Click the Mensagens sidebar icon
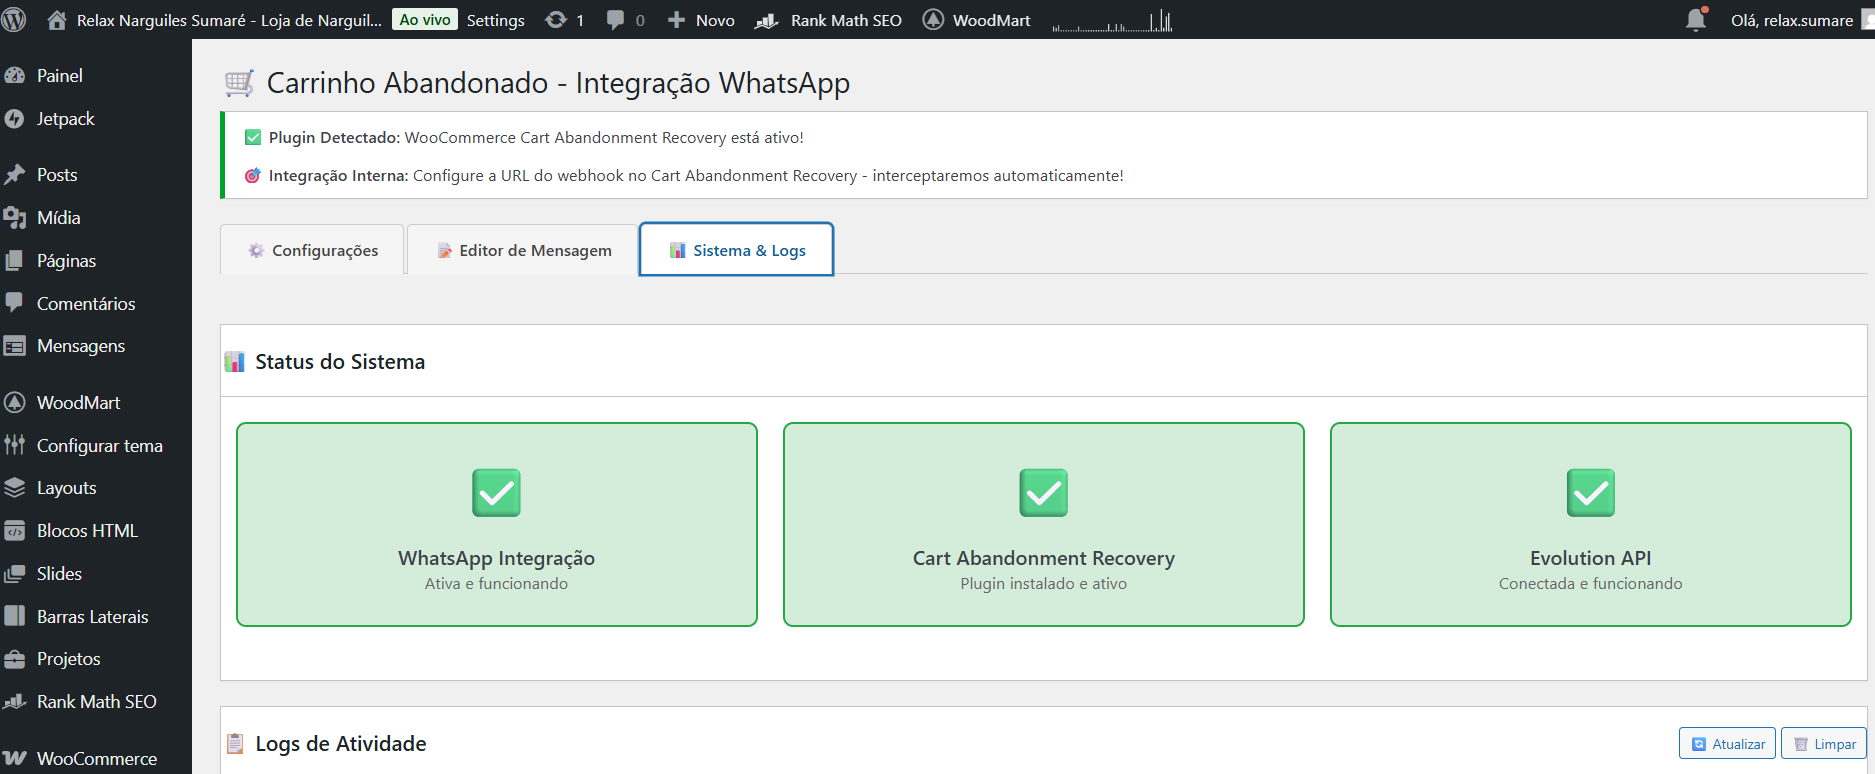Screen dimensions: 1875x774 [15, 346]
